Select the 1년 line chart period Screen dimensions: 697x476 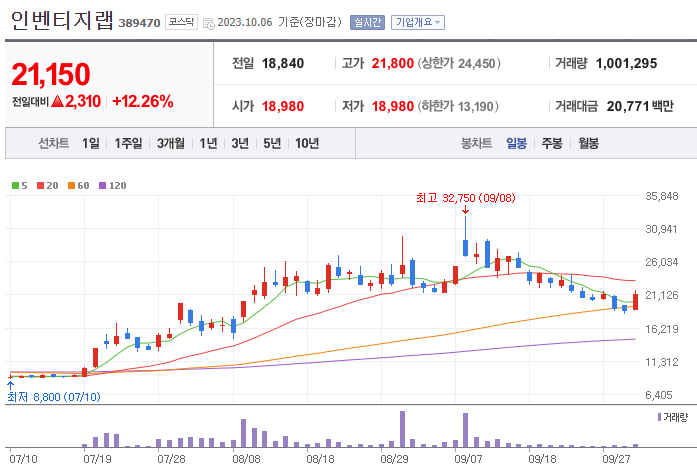pos(208,144)
